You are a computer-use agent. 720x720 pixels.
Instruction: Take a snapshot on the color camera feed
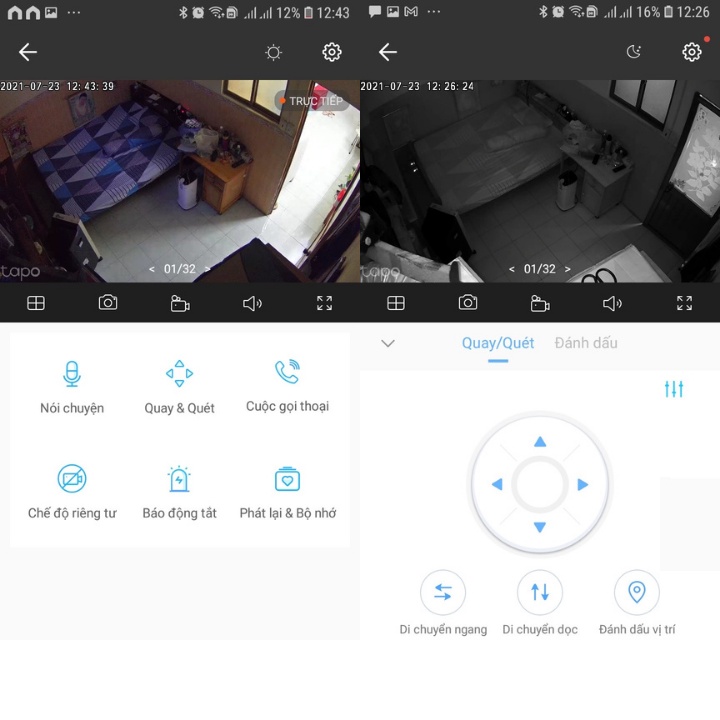coord(108,303)
